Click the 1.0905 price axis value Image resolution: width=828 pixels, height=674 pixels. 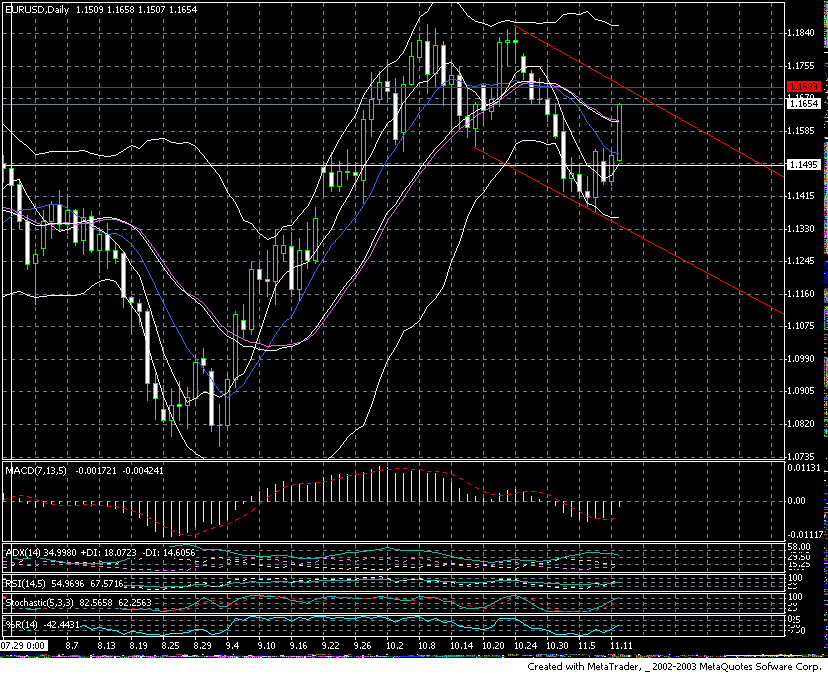coord(801,391)
